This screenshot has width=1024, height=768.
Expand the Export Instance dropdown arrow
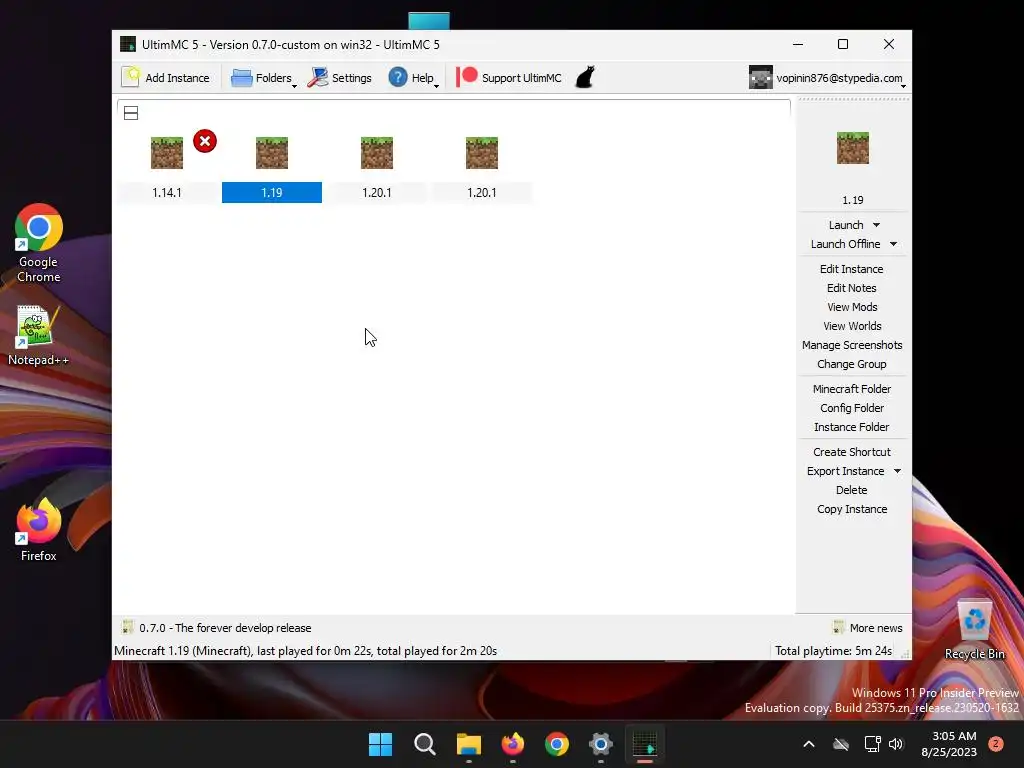click(897, 471)
